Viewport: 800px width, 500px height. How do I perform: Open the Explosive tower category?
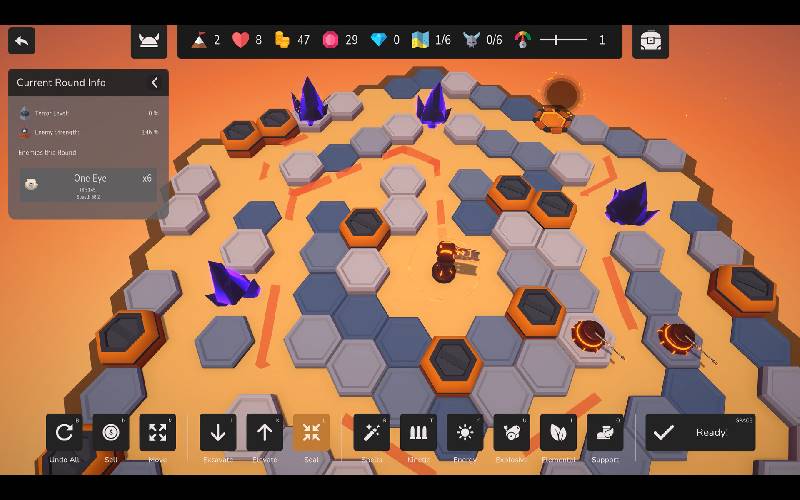511,432
